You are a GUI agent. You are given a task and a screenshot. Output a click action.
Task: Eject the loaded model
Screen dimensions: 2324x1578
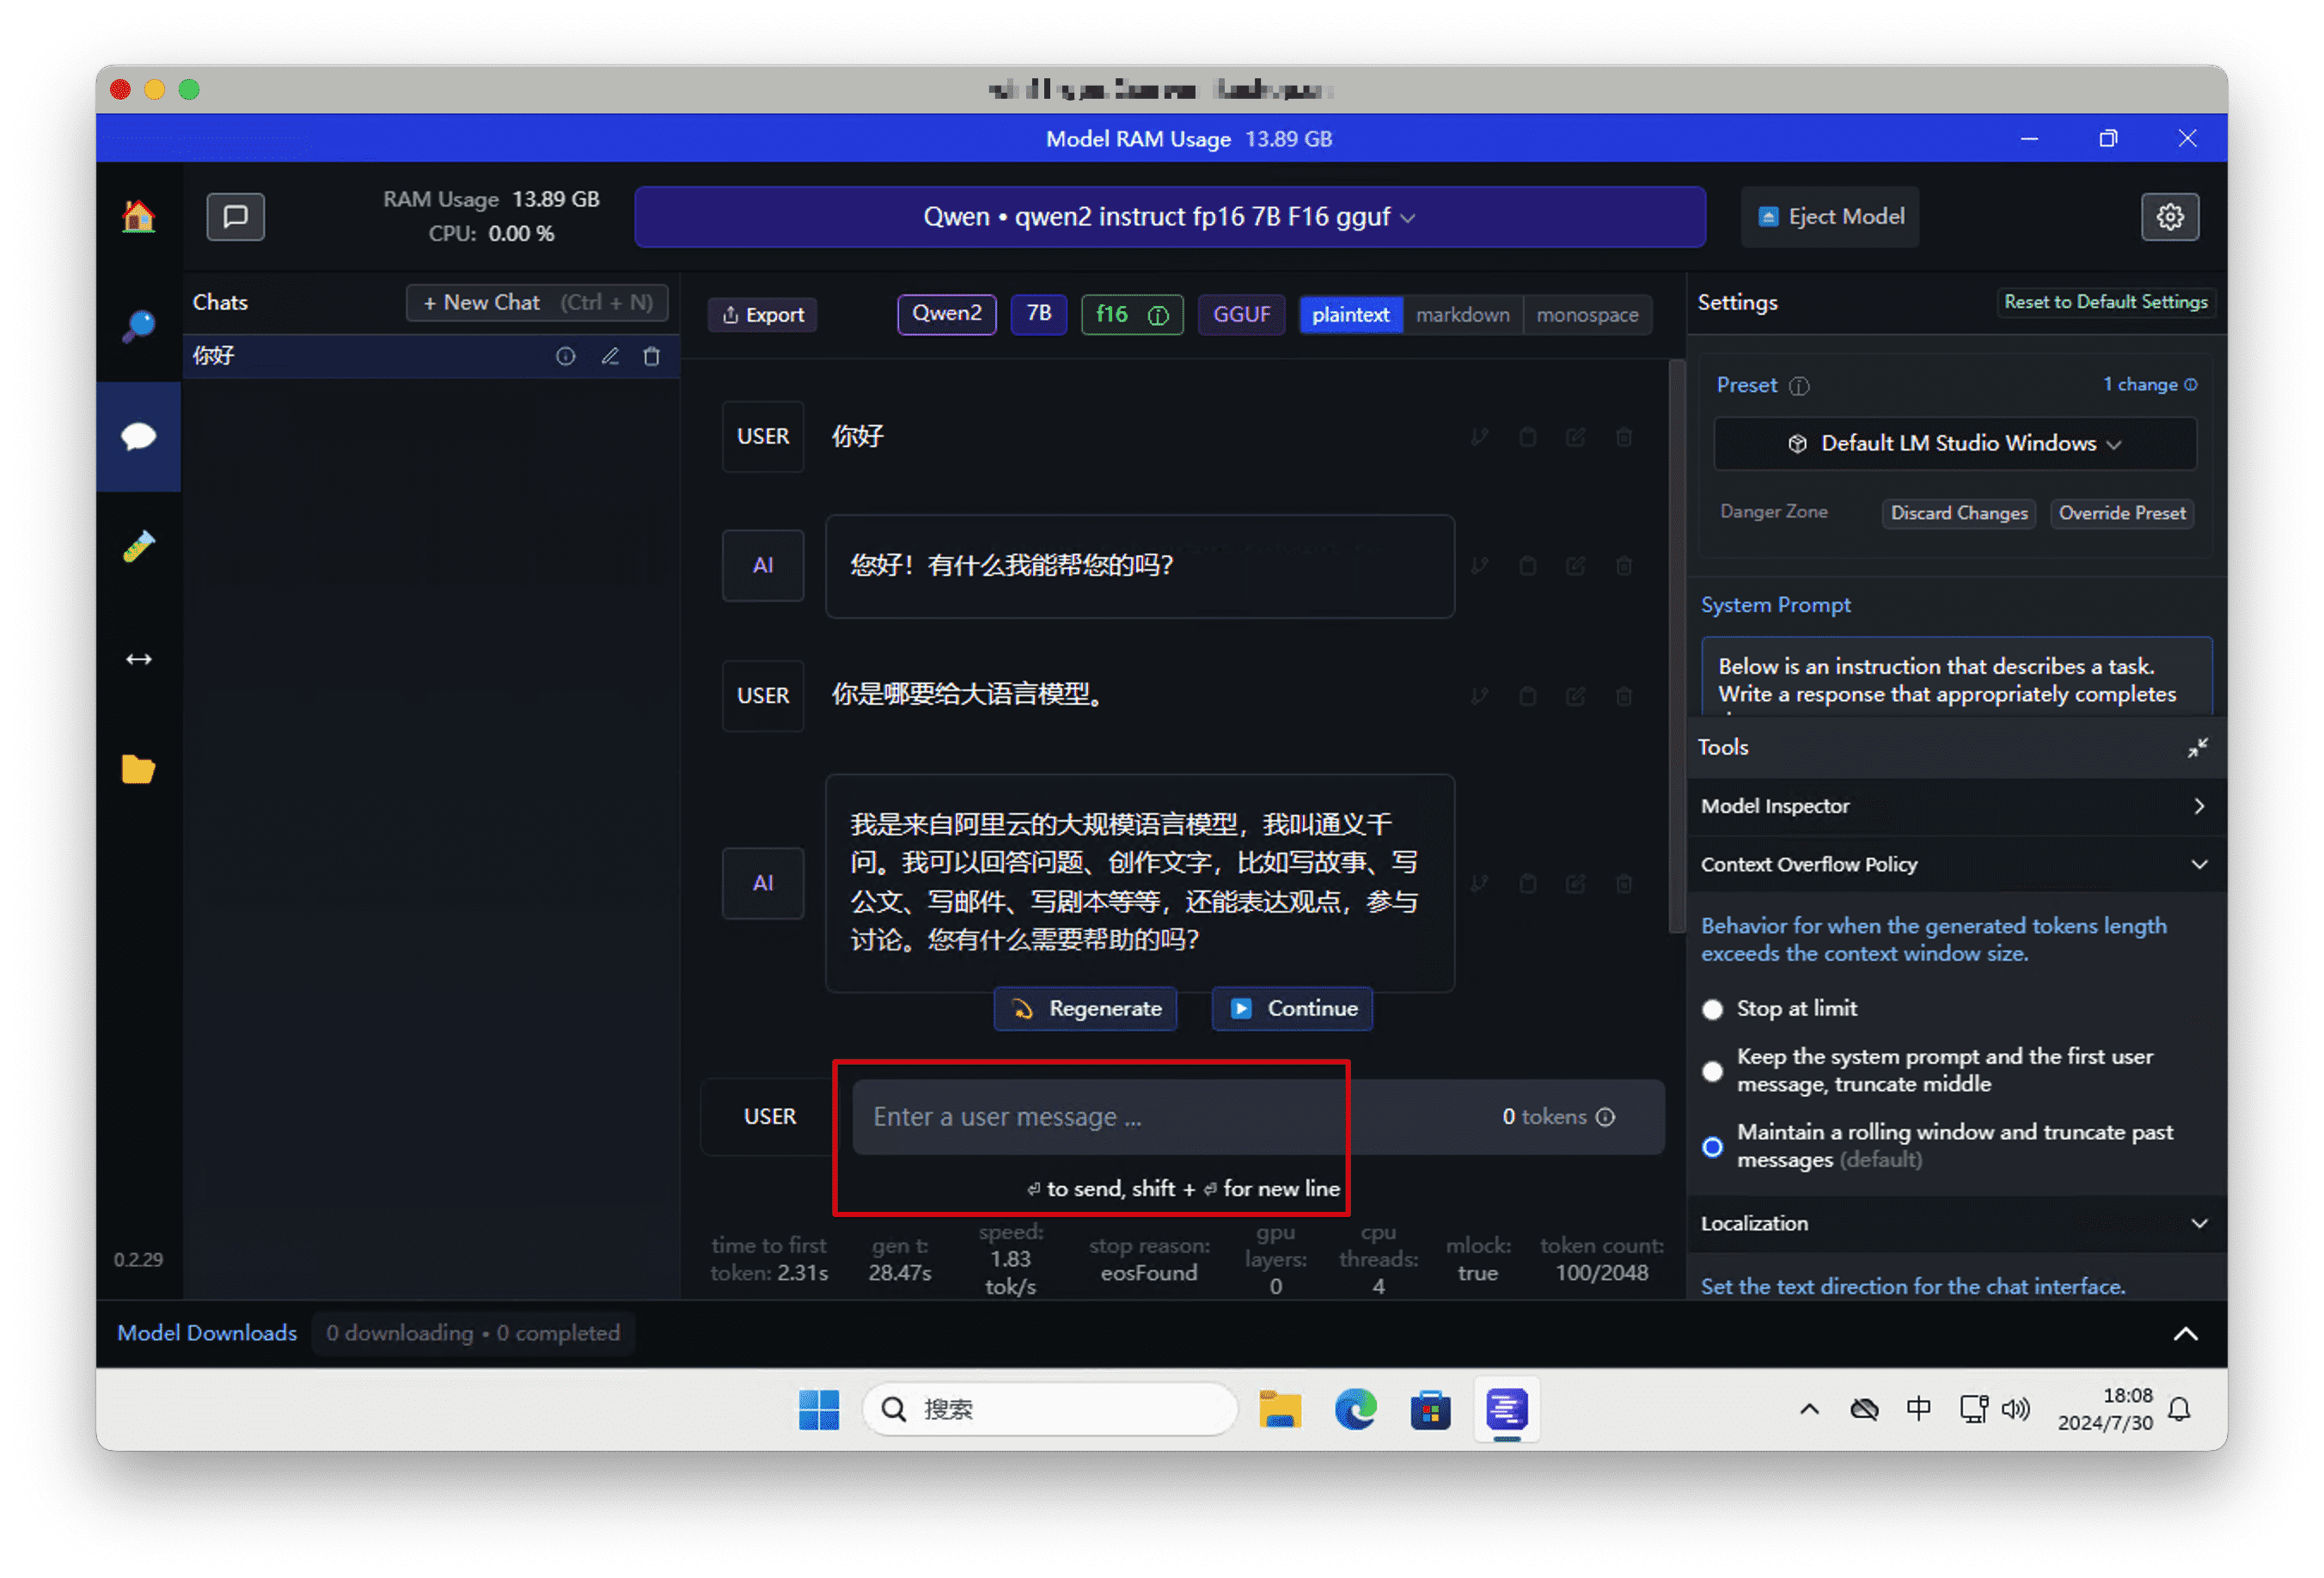(1830, 216)
